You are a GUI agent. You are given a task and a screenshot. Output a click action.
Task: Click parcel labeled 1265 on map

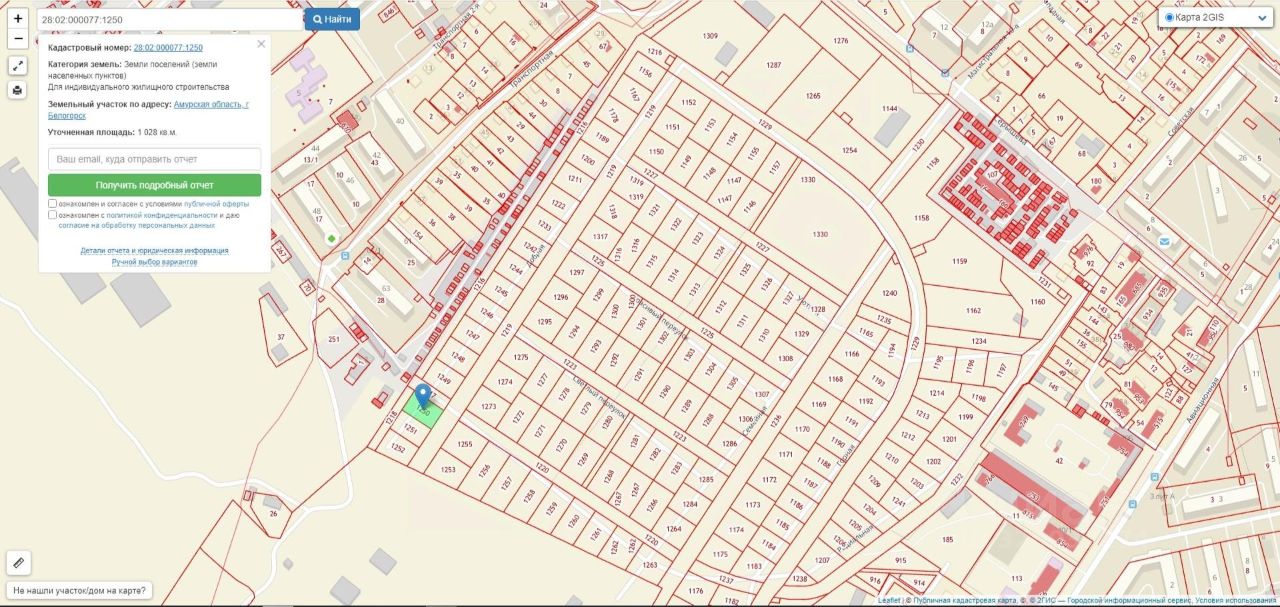pyautogui.click(x=813, y=96)
